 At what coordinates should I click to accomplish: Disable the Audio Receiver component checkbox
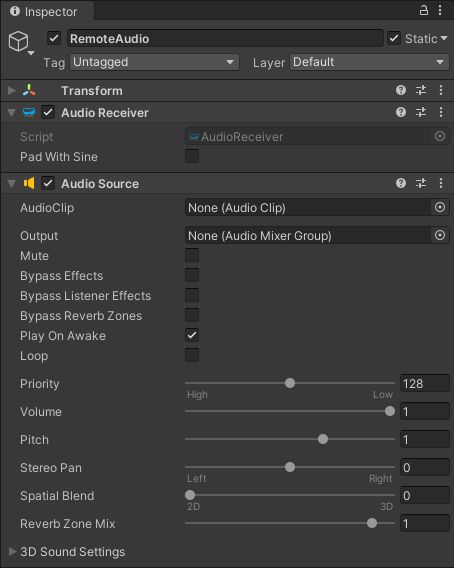click(48, 112)
